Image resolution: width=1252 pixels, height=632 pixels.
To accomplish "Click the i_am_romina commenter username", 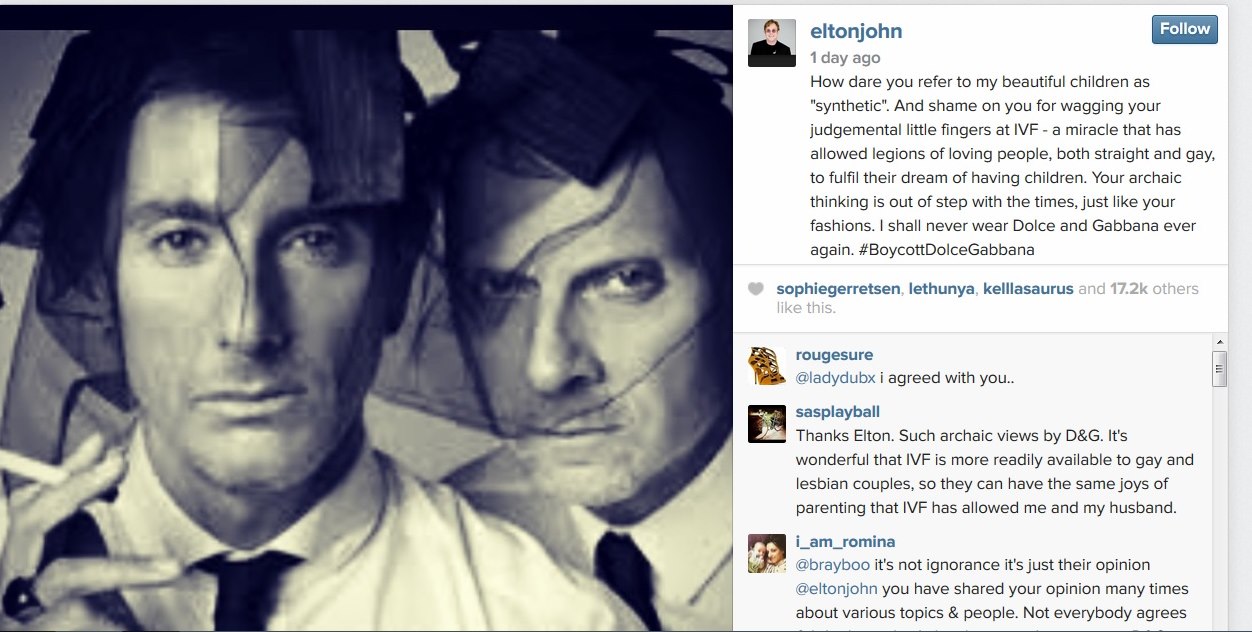I will coord(846,542).
